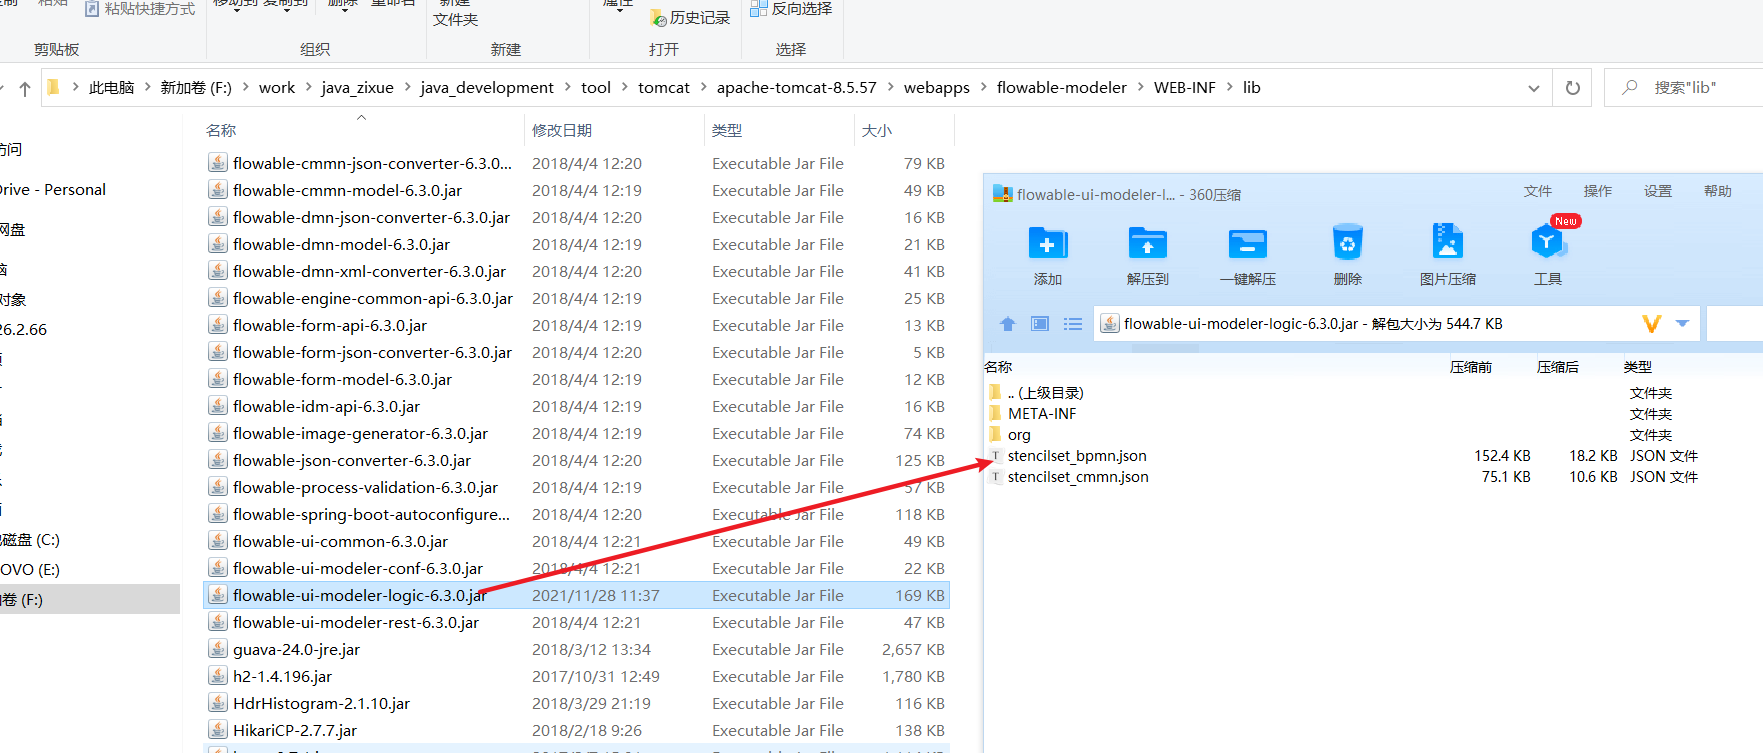Image resolution: width=1763 pixels, height=753 pixels.
Task: Click Explorer's up-directory arrow button
Action: 25,88
